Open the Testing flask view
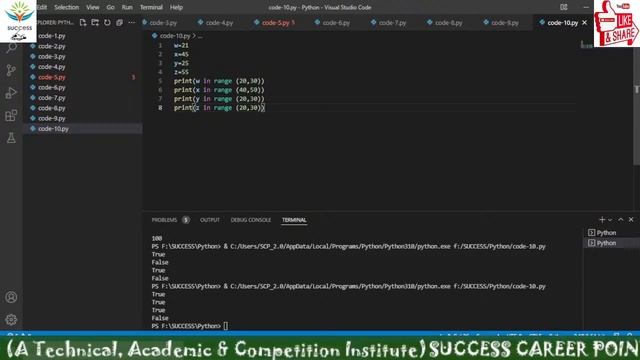The width and height of the screenshot is (640, 360). click(x=11, y=138)
